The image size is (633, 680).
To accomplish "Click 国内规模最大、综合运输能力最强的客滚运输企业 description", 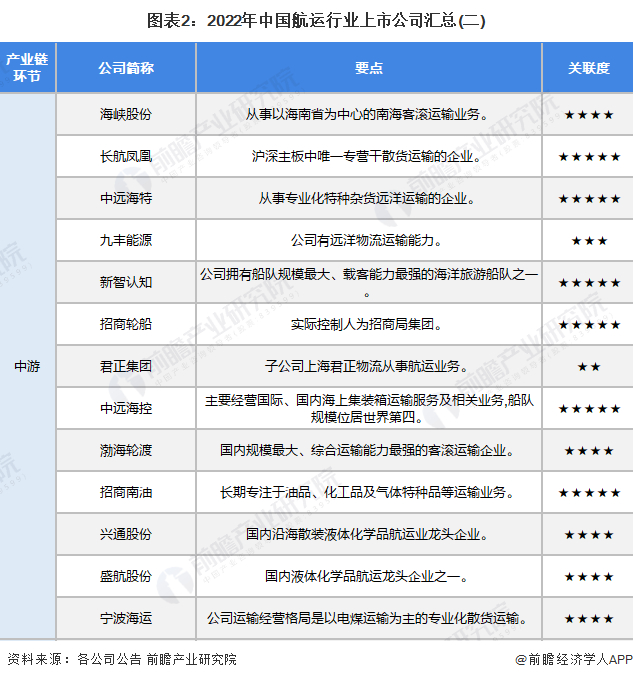I will pyautogui.click(x=367, y=451).
